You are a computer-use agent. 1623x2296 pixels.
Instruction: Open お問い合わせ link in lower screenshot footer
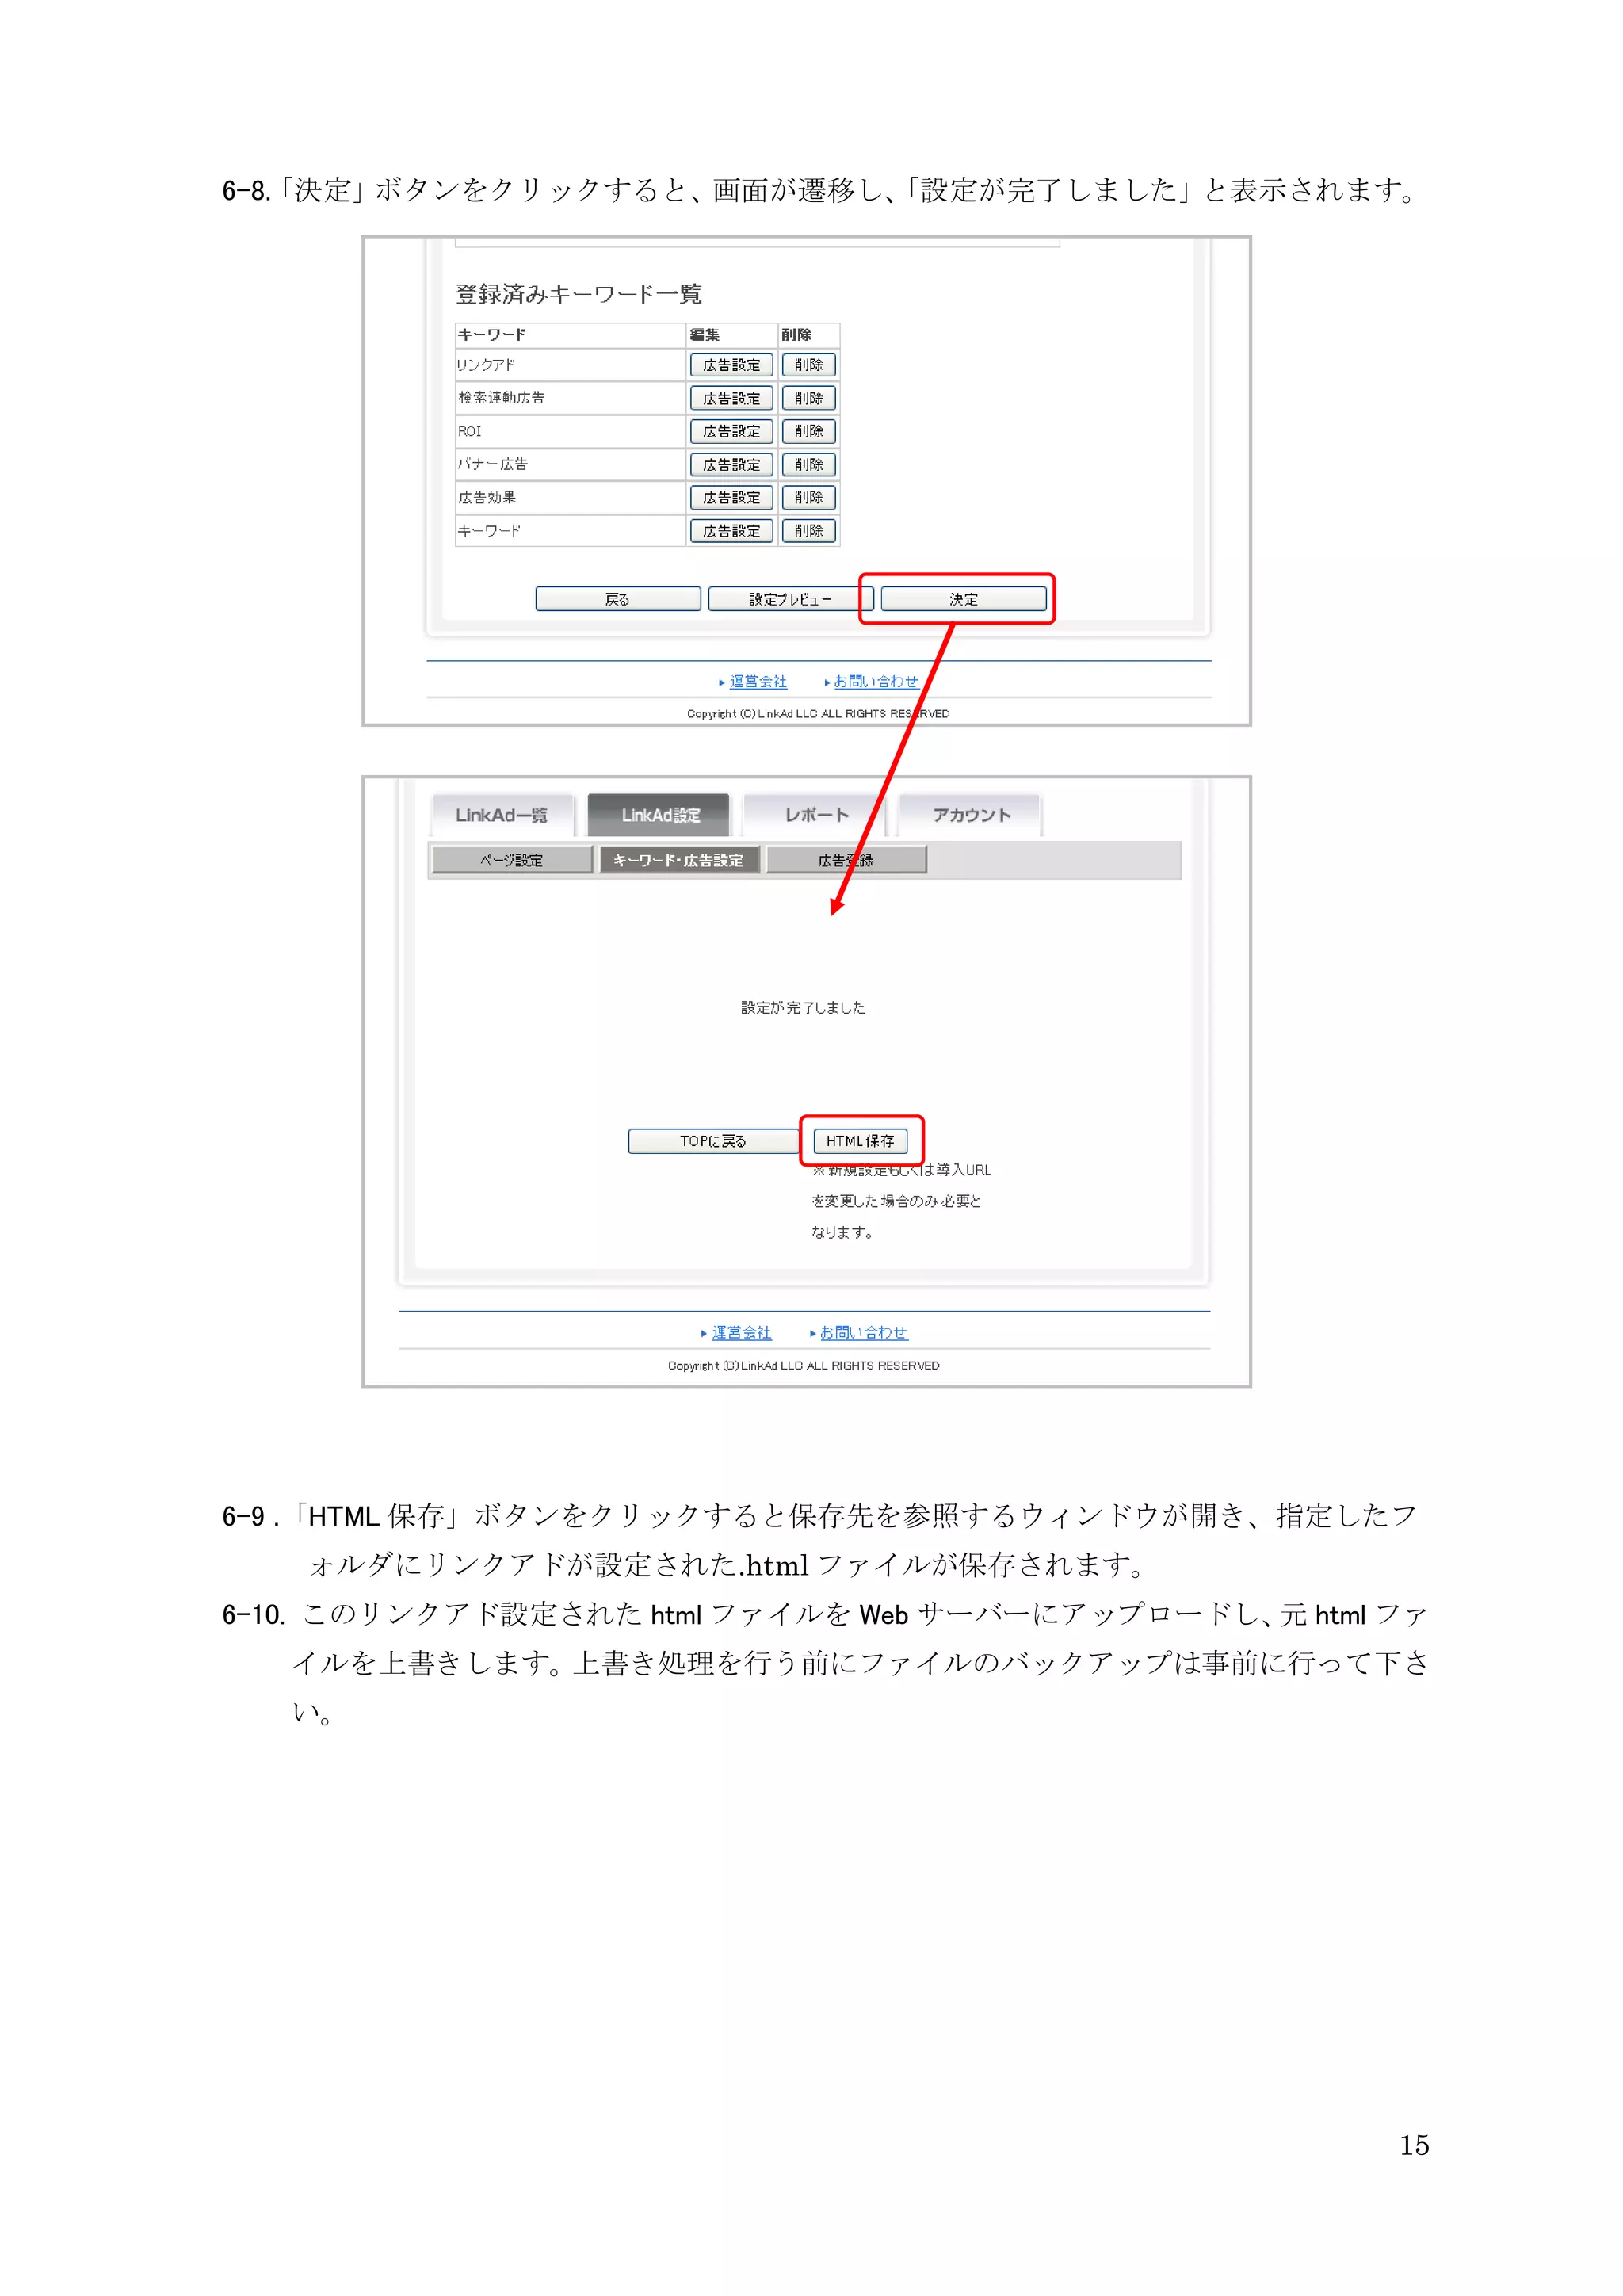tap(863, 1332)
